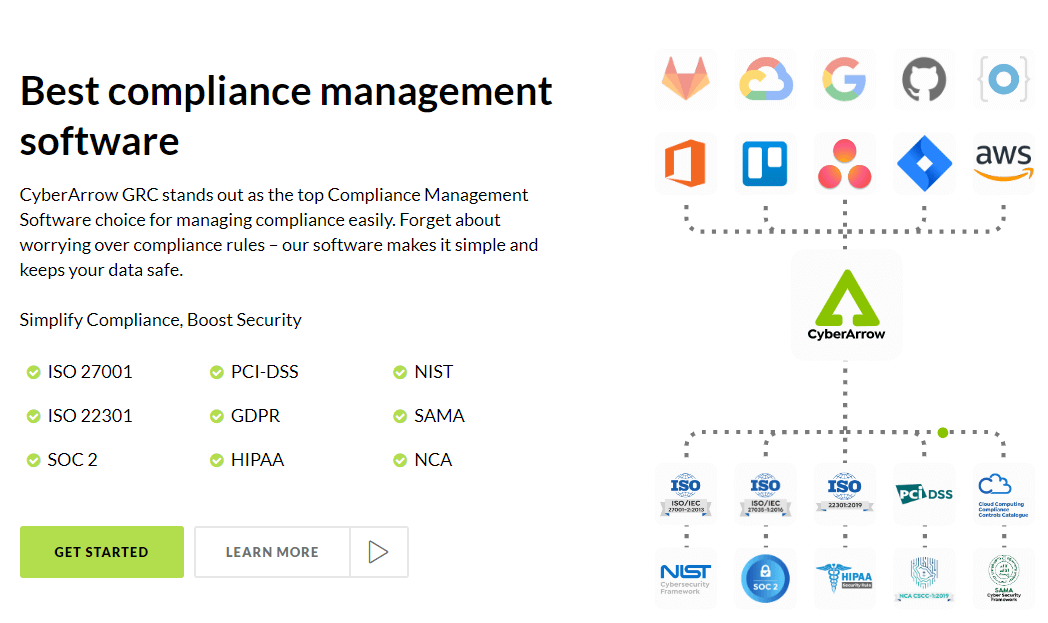Select the Google Cloud icon
This screenshot has height=623, width=1048.
(x=765, y=79)
